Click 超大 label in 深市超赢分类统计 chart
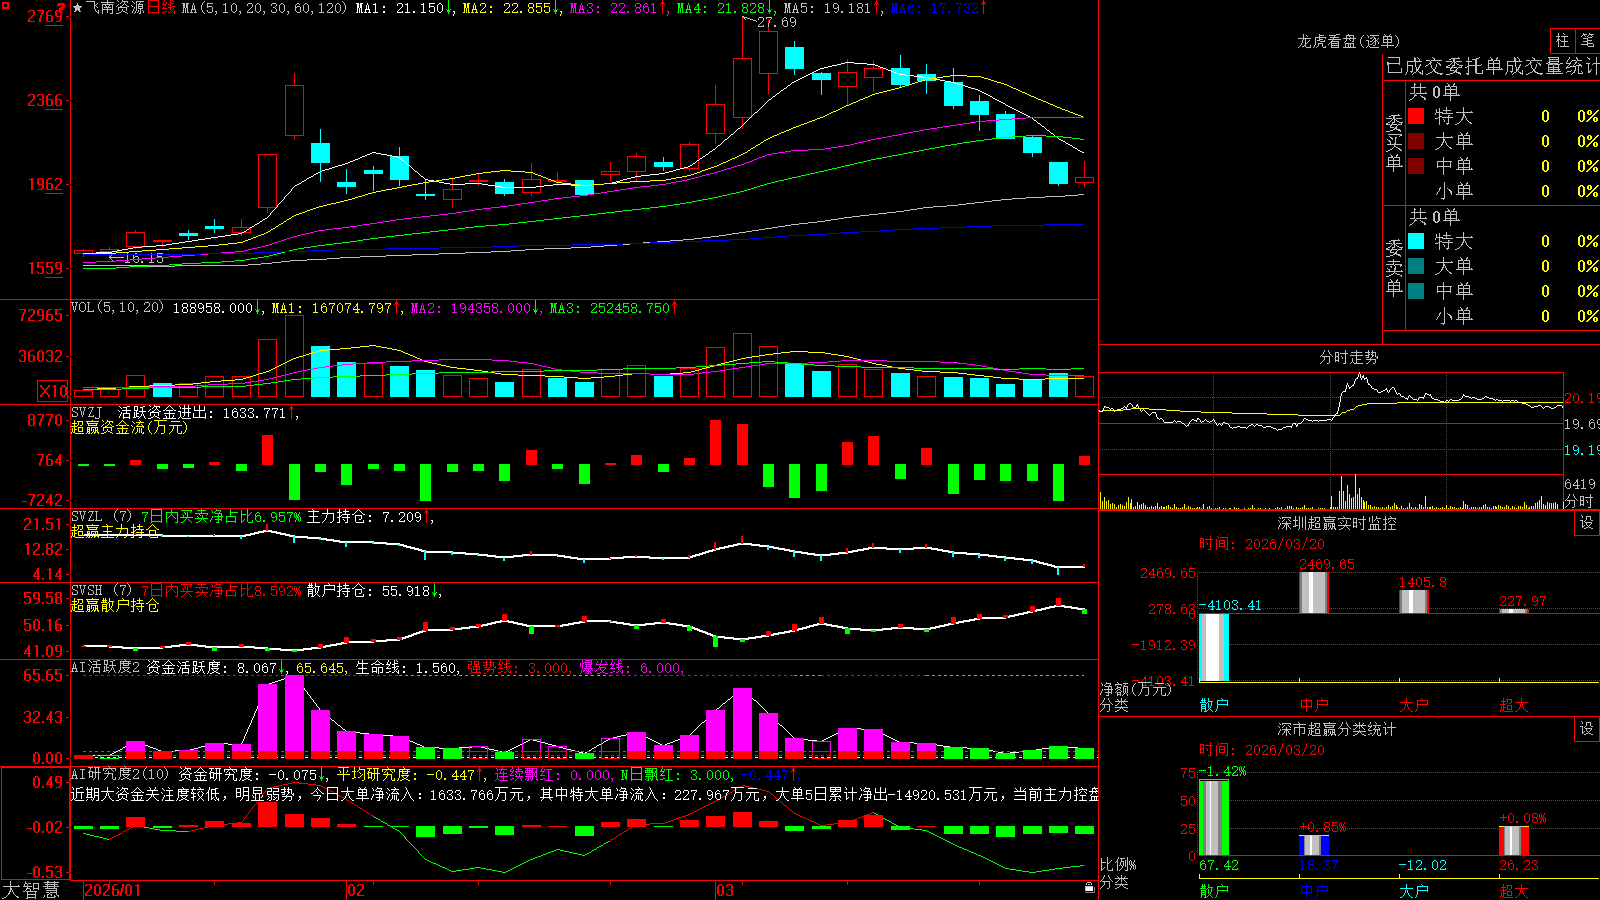1600x900 pixels. click(1514, 890)
